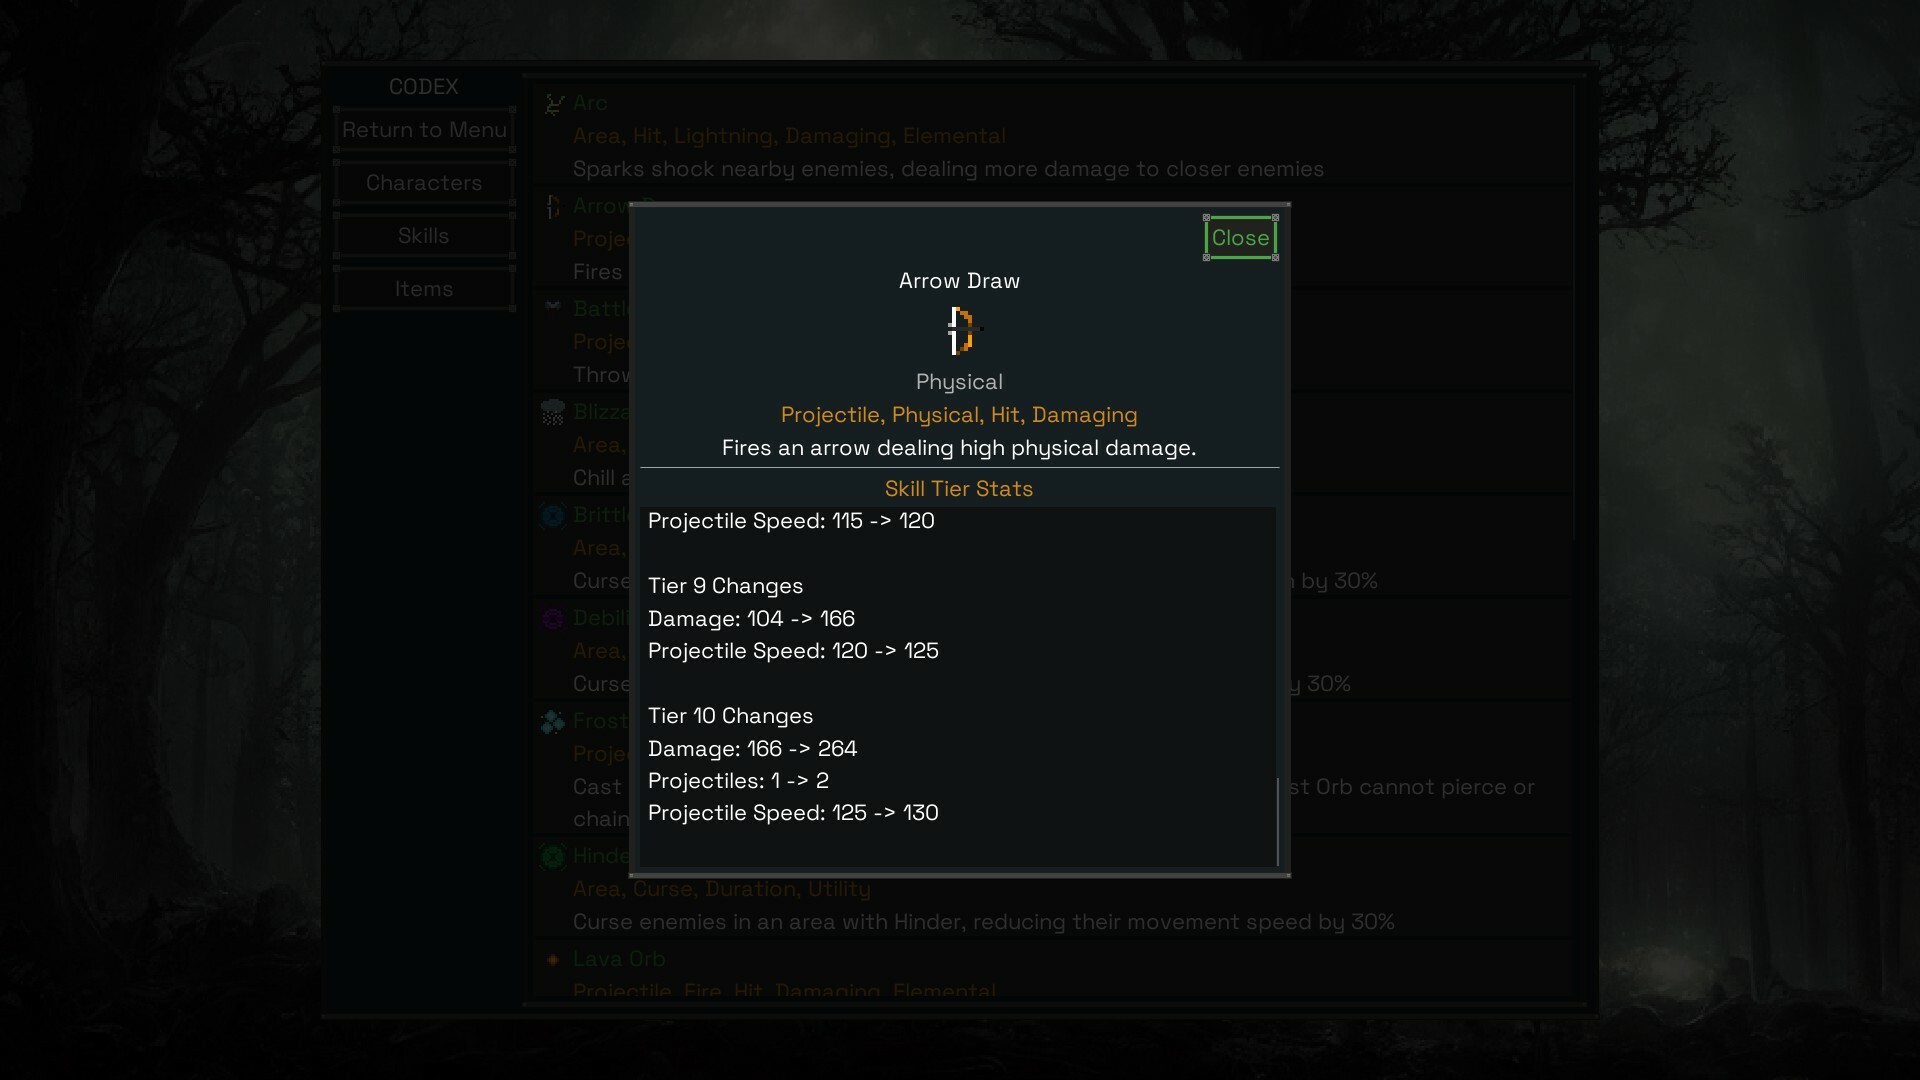Click the Blizzard snow cloud icon
The width and height of the screenshot is (1920, 1080).
tap(553, 412)
